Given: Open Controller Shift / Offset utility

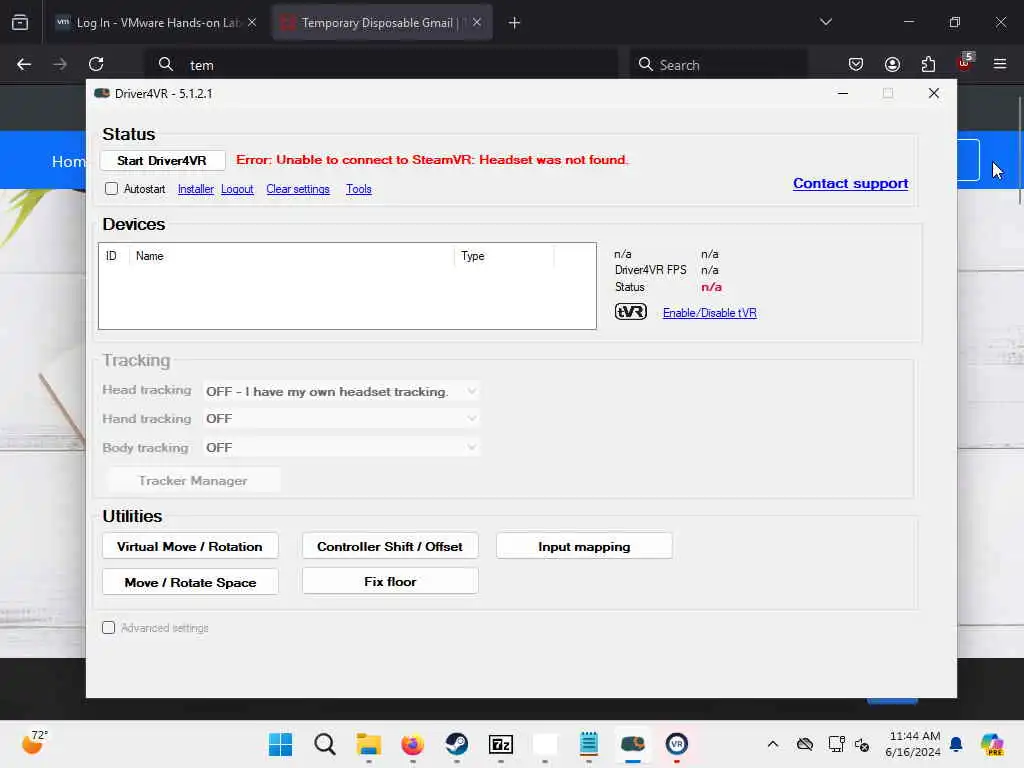Looking at the screenshot, I should coord(390,546).
